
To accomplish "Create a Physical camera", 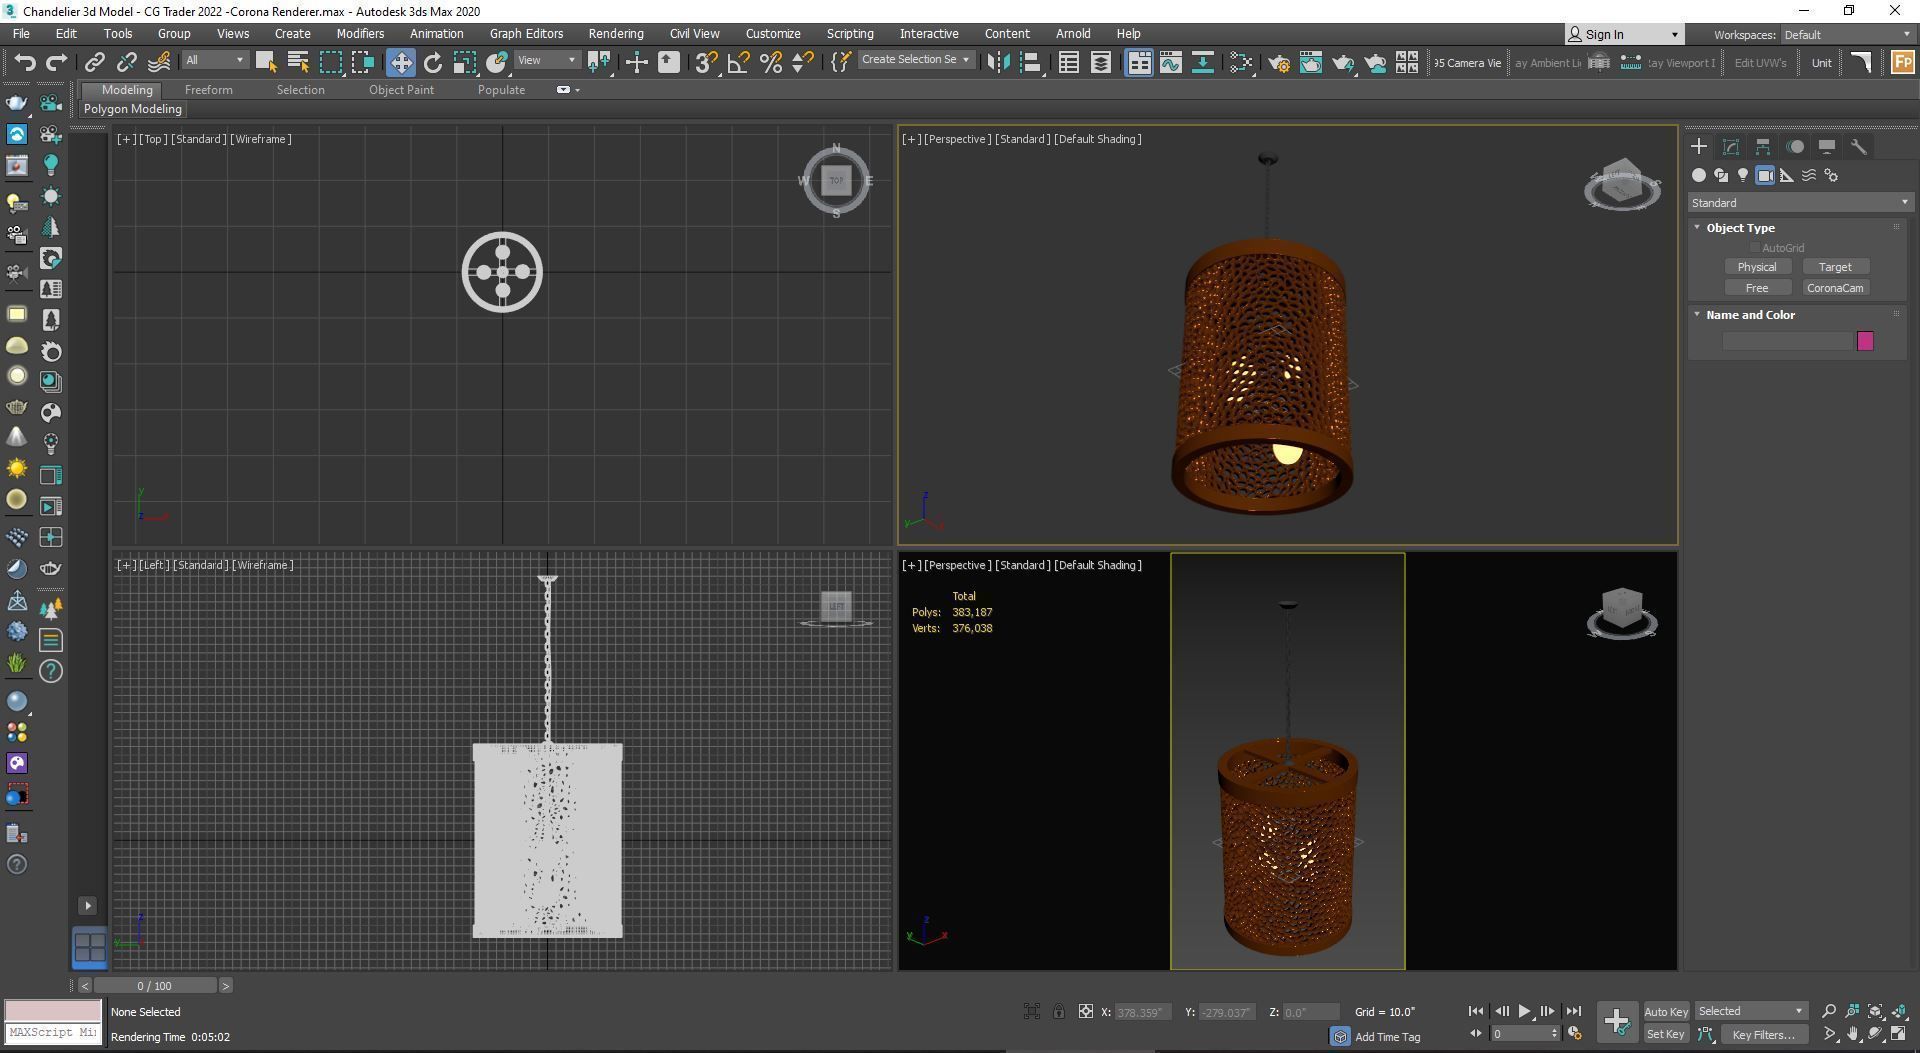I will pyautogui.click(x=1756, y=267).
